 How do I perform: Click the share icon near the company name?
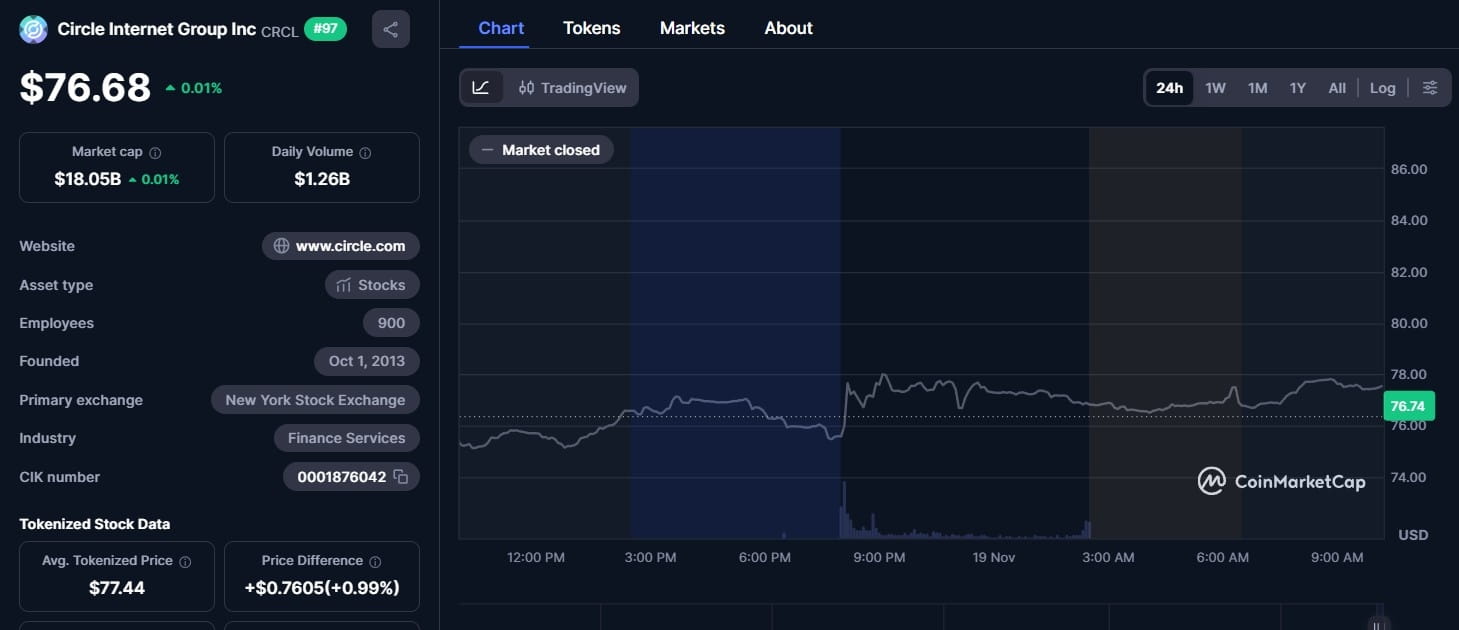tap(390, 28)
